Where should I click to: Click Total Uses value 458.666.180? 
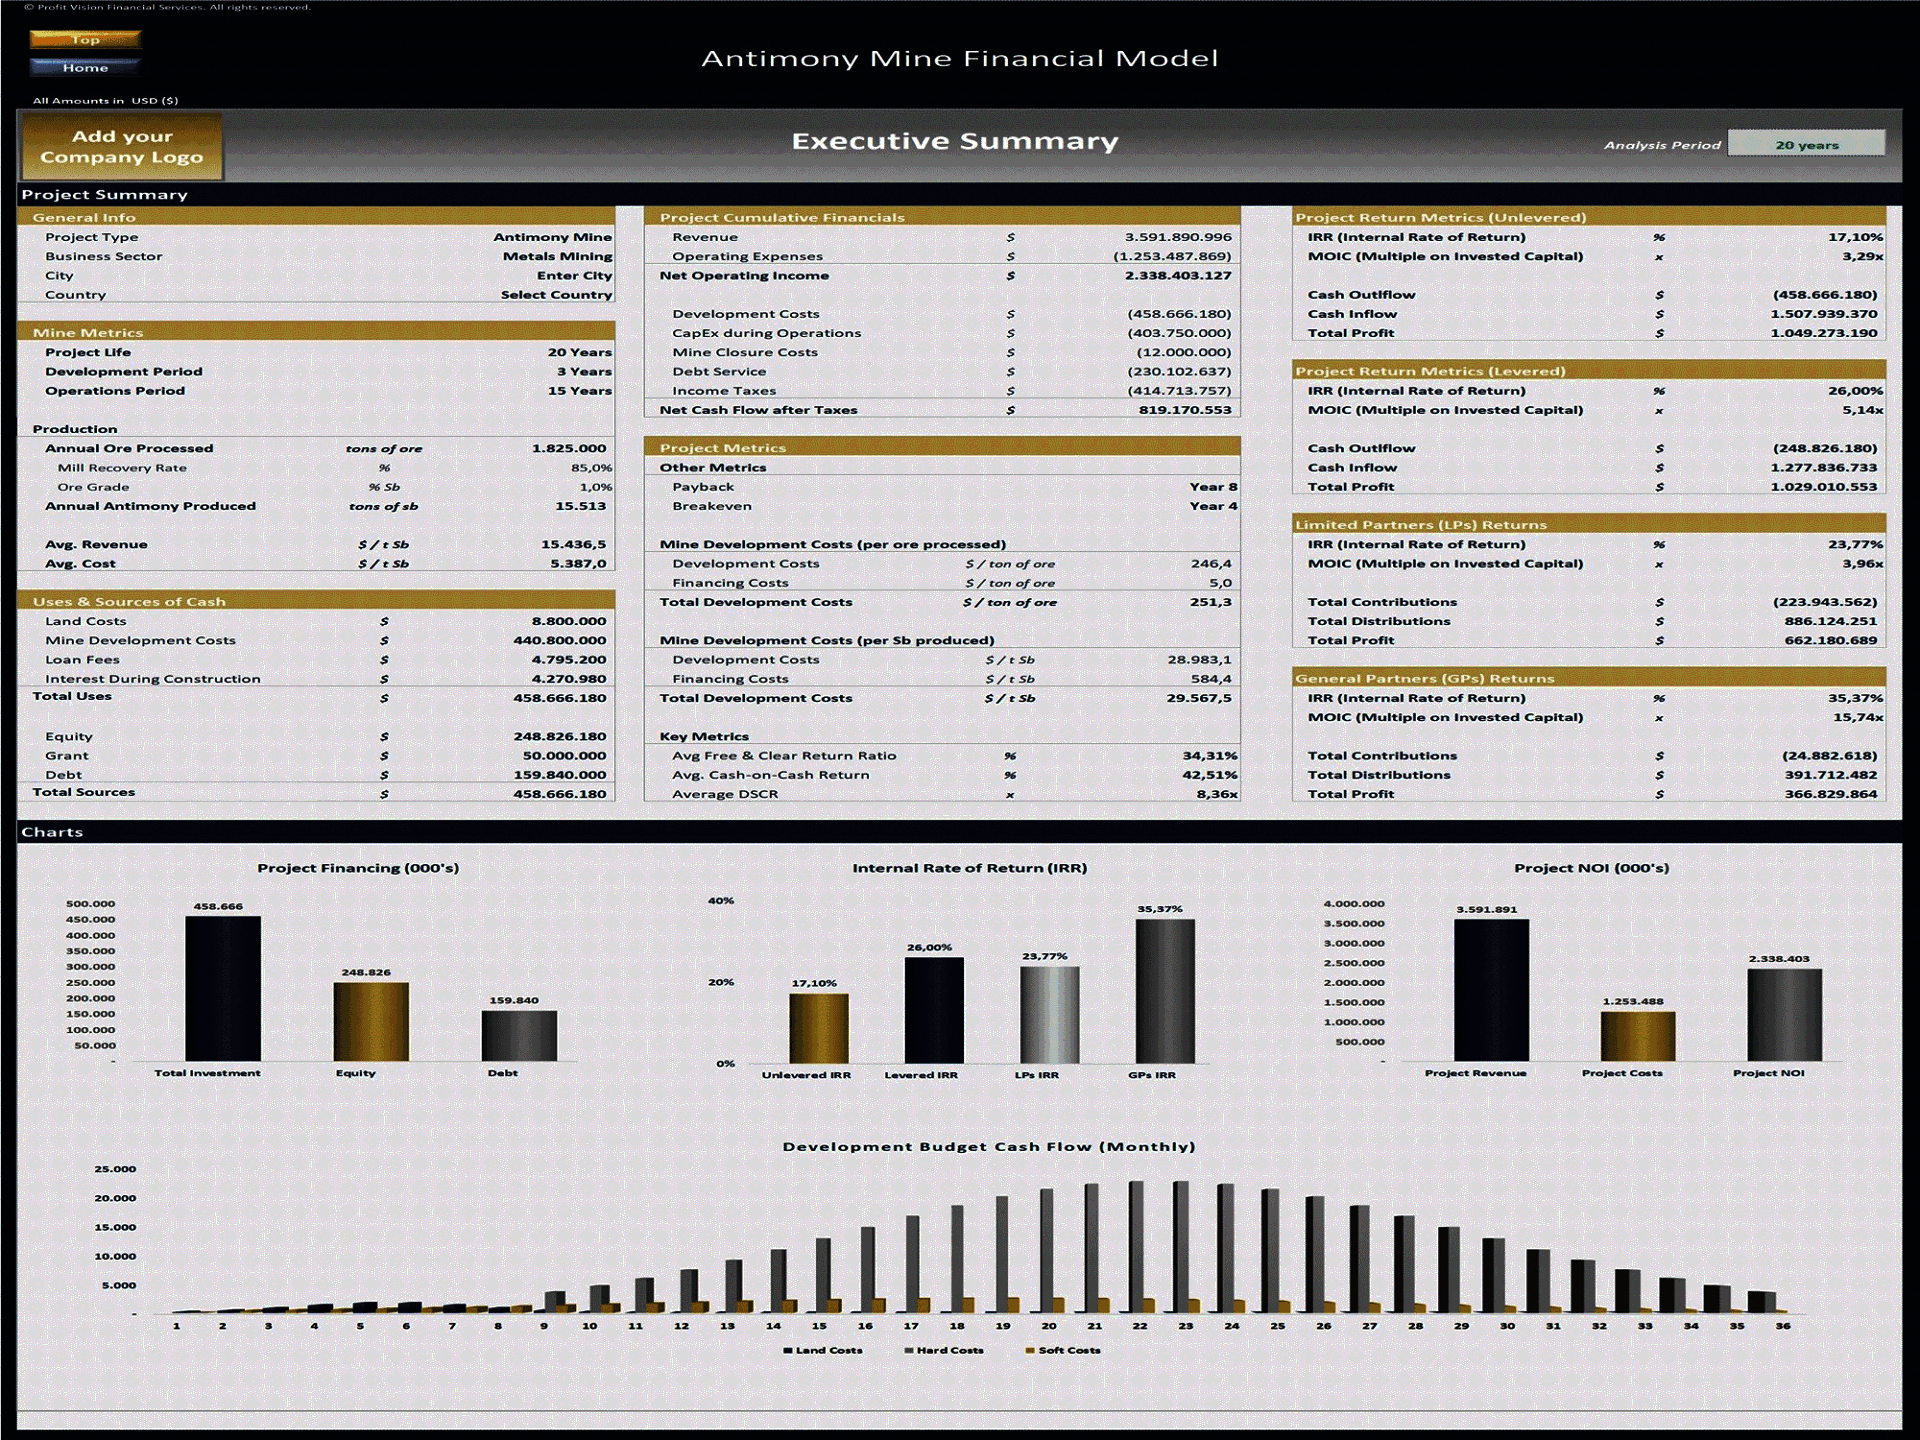[x=559, y=697]
